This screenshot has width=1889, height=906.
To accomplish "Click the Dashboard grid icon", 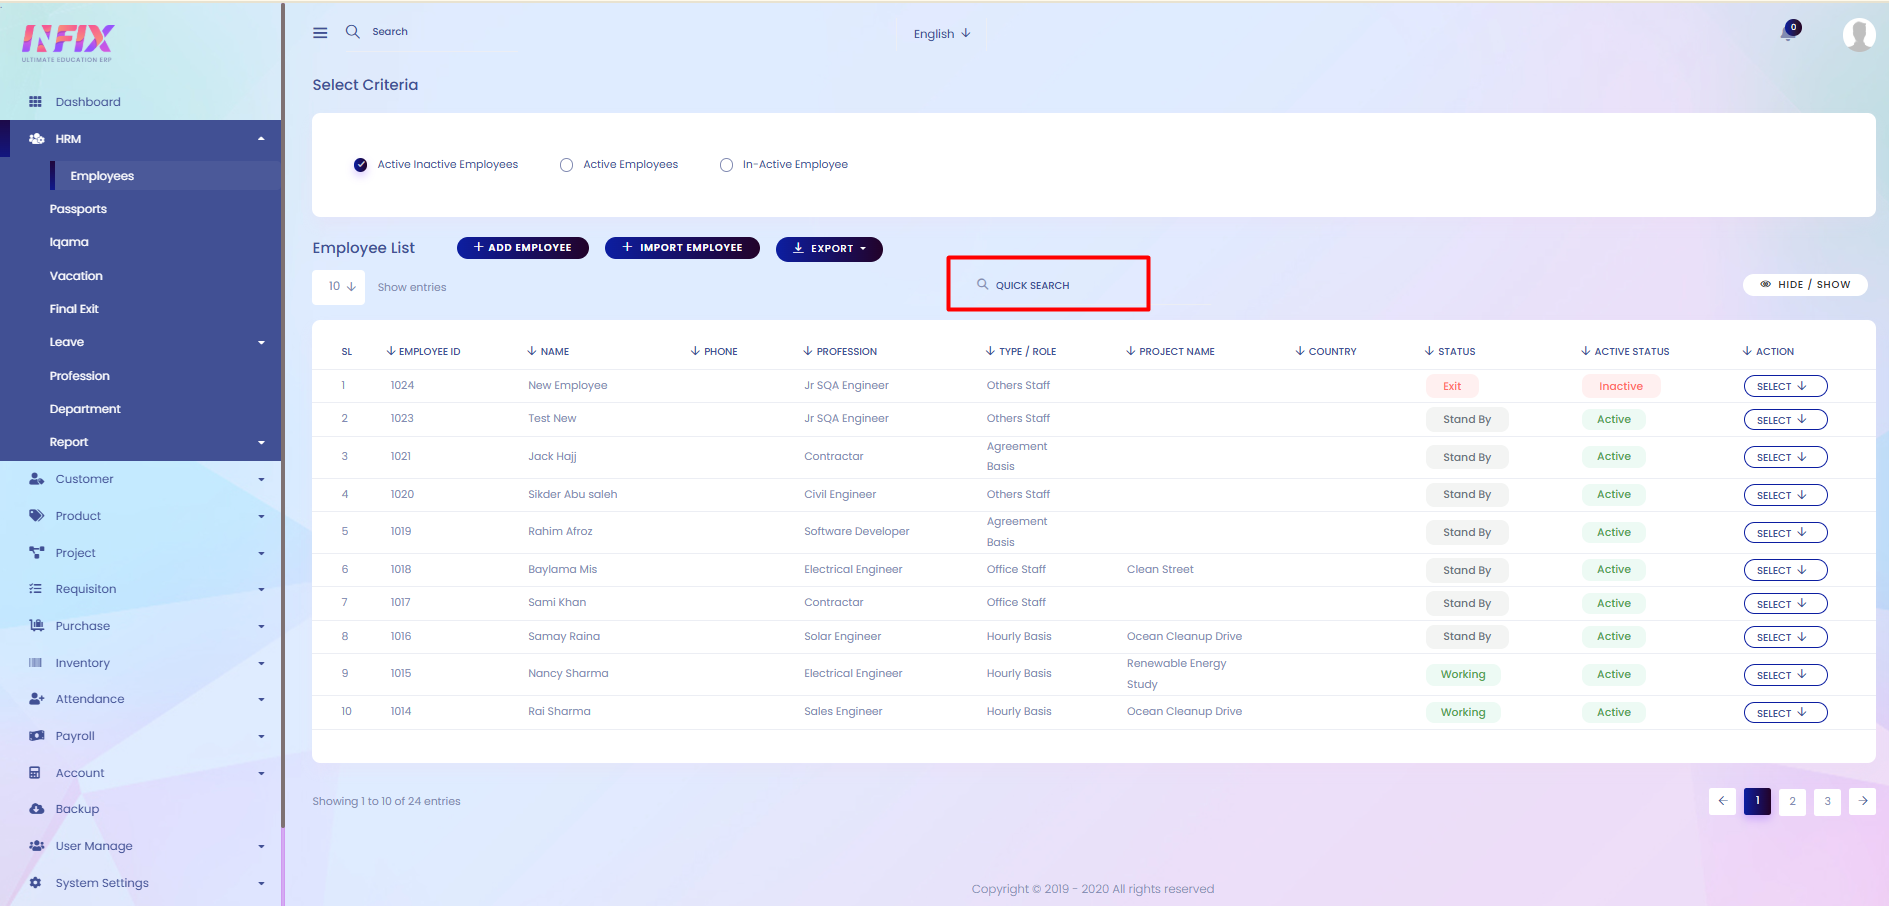I will [x=35, y=102].
